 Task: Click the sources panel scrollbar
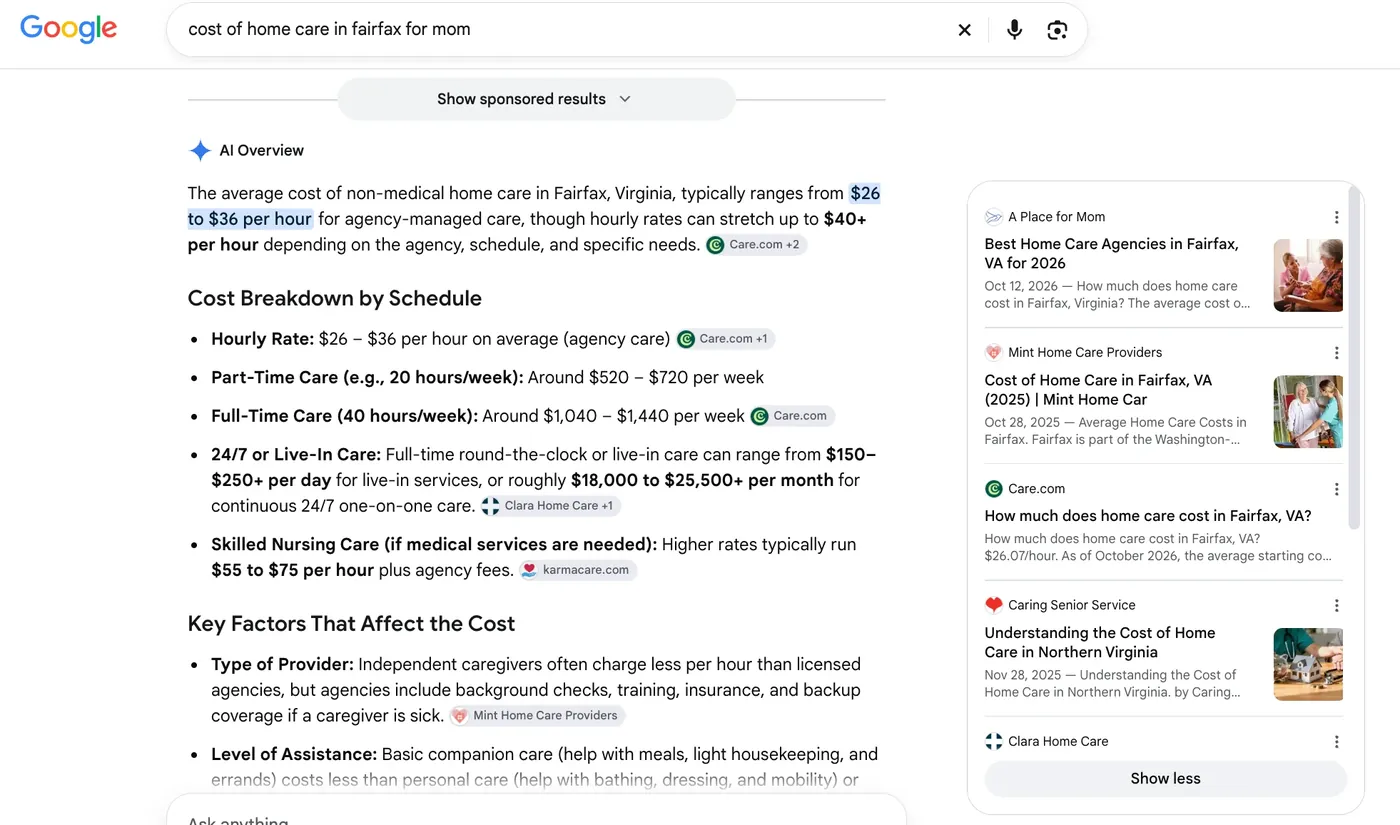point(1355,358)
